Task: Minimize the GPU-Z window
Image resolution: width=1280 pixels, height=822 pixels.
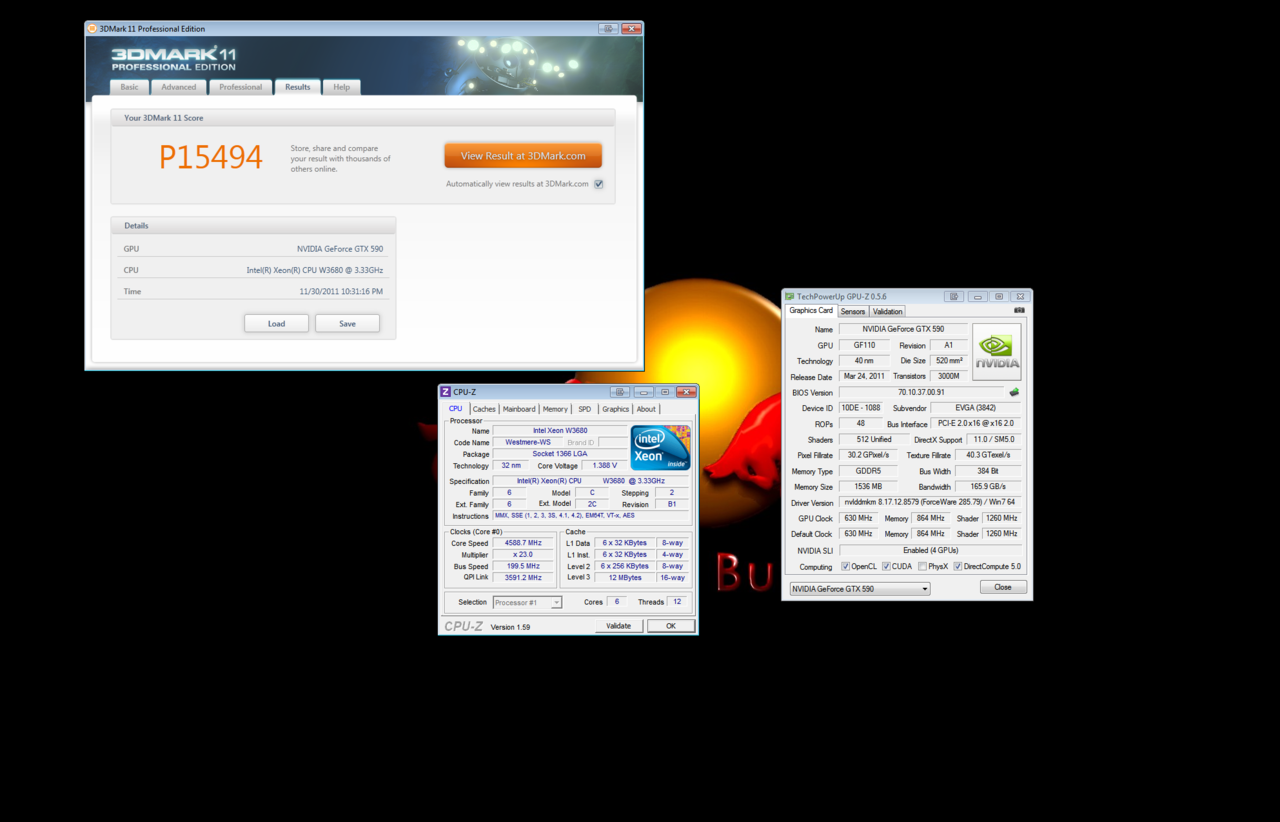Action: [977, 296]
